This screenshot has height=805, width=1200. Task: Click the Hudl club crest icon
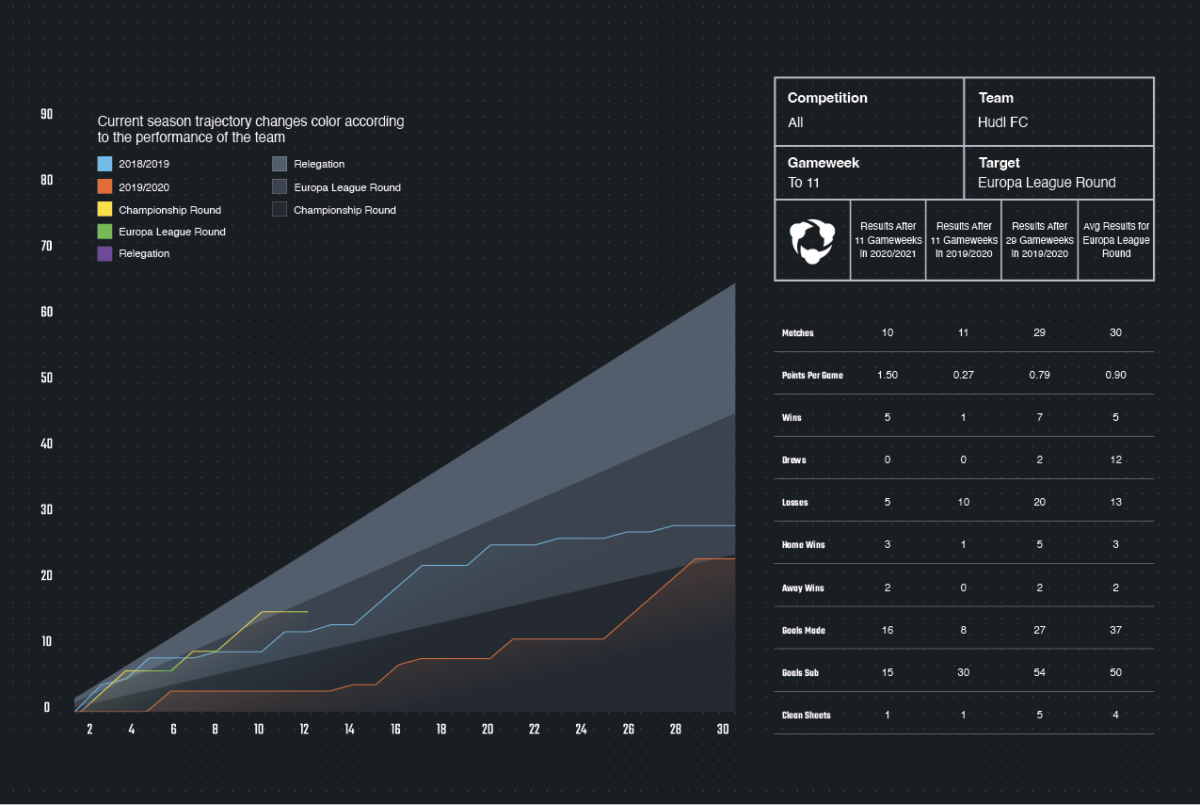[x=812, y=240]
